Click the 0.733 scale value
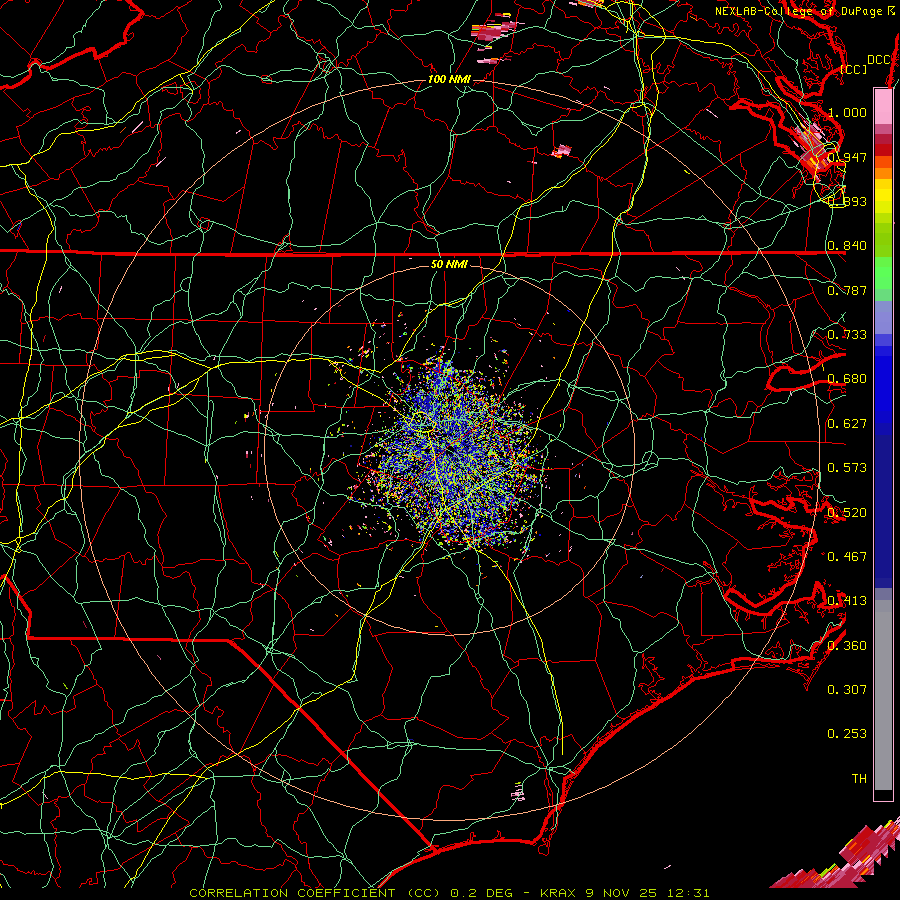This screenshot has height=900, width=900. (x=847, y=335)
